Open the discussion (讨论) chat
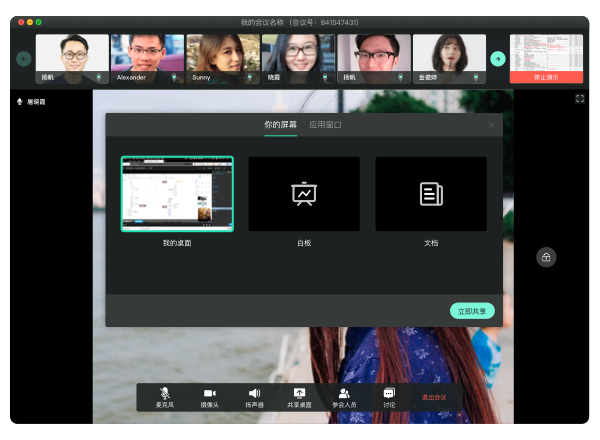 [x=389, y=396]
